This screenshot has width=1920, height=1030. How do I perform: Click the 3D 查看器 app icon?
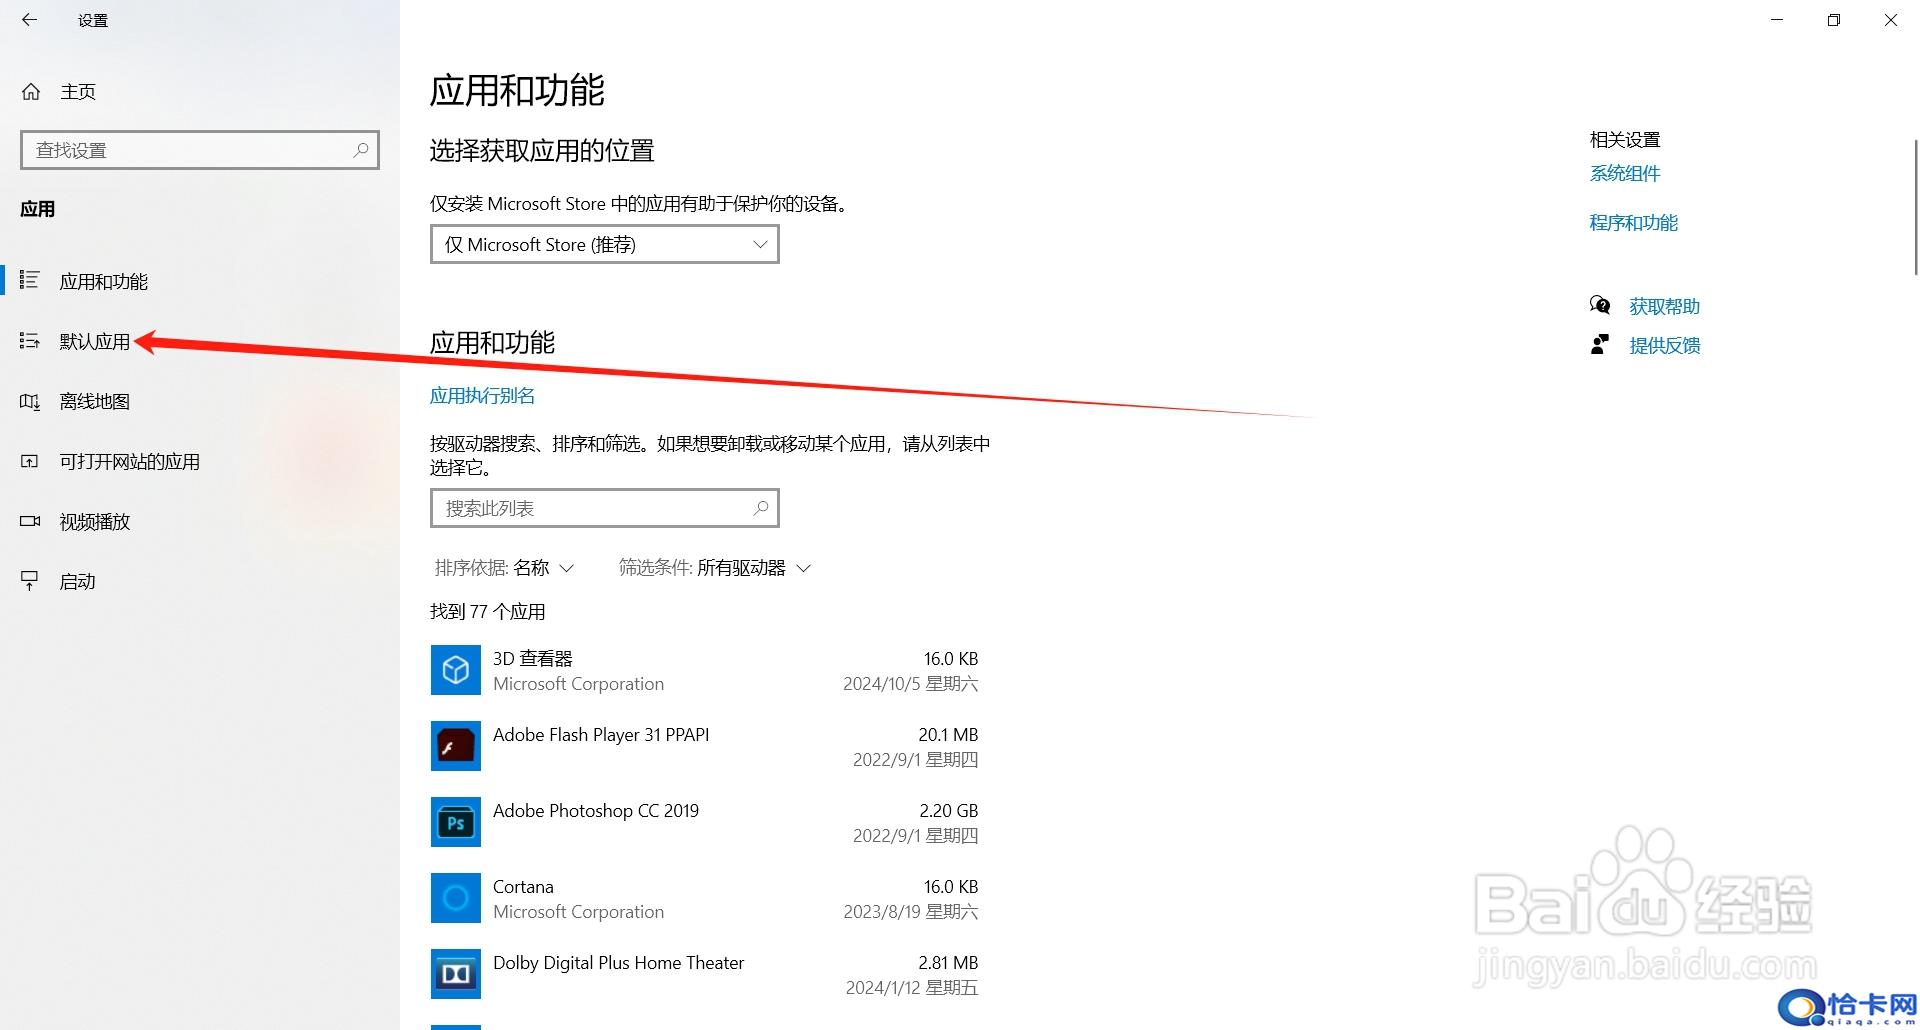(456, 670)
